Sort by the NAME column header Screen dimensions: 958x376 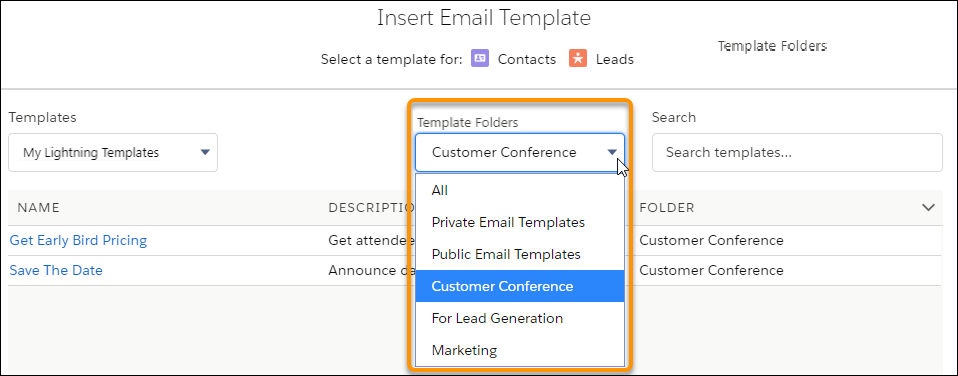[x=38, y=208]
